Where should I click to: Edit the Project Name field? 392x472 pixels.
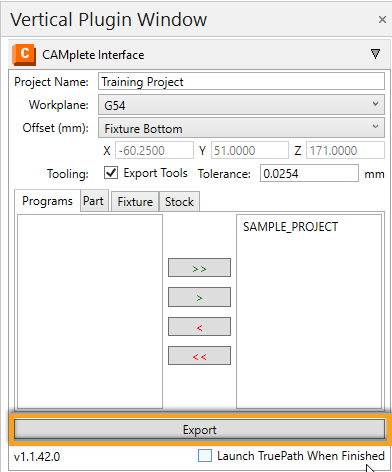pyautogui.click(x=241, y=82)
